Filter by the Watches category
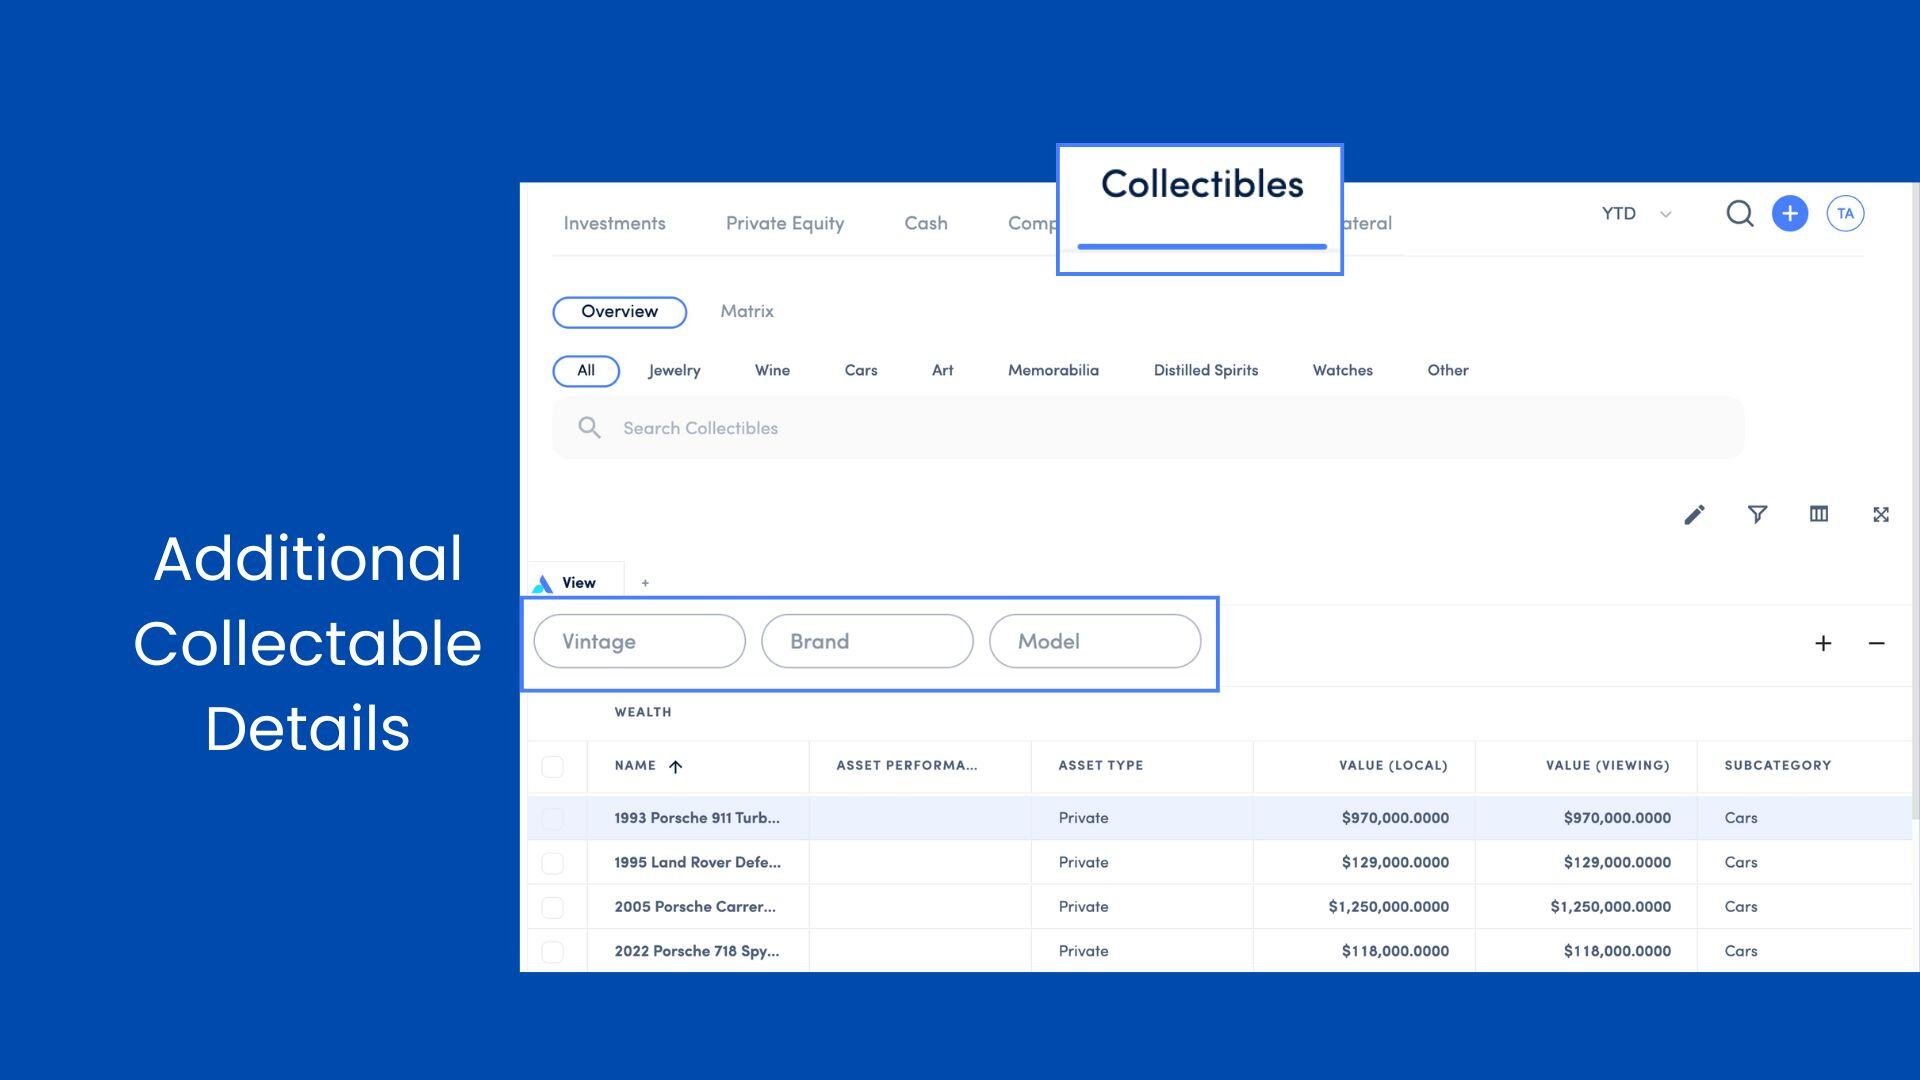Image resolution: width=1920 pixels, height=1080 pixels. pyautogui.click(x=1342, y=370)
